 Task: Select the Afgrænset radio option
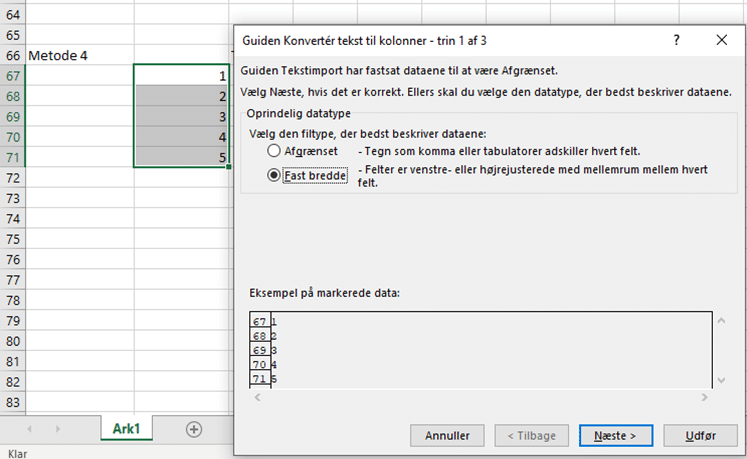274,151
